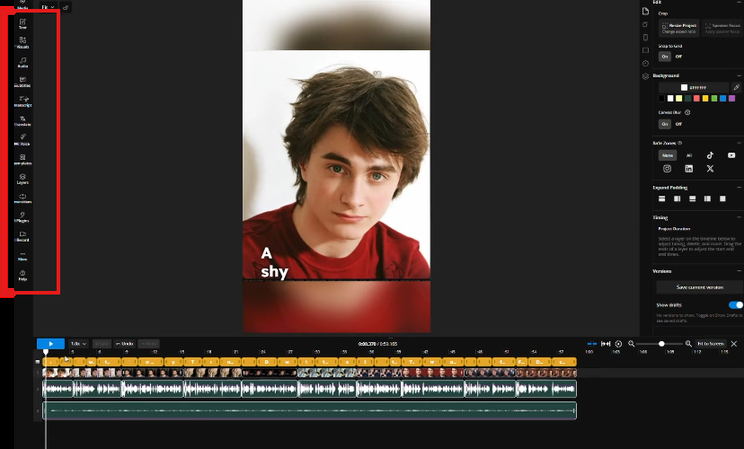This screenshot has width=744, height=449.
Task: Collapse the Background section
Action: (739, 75)
